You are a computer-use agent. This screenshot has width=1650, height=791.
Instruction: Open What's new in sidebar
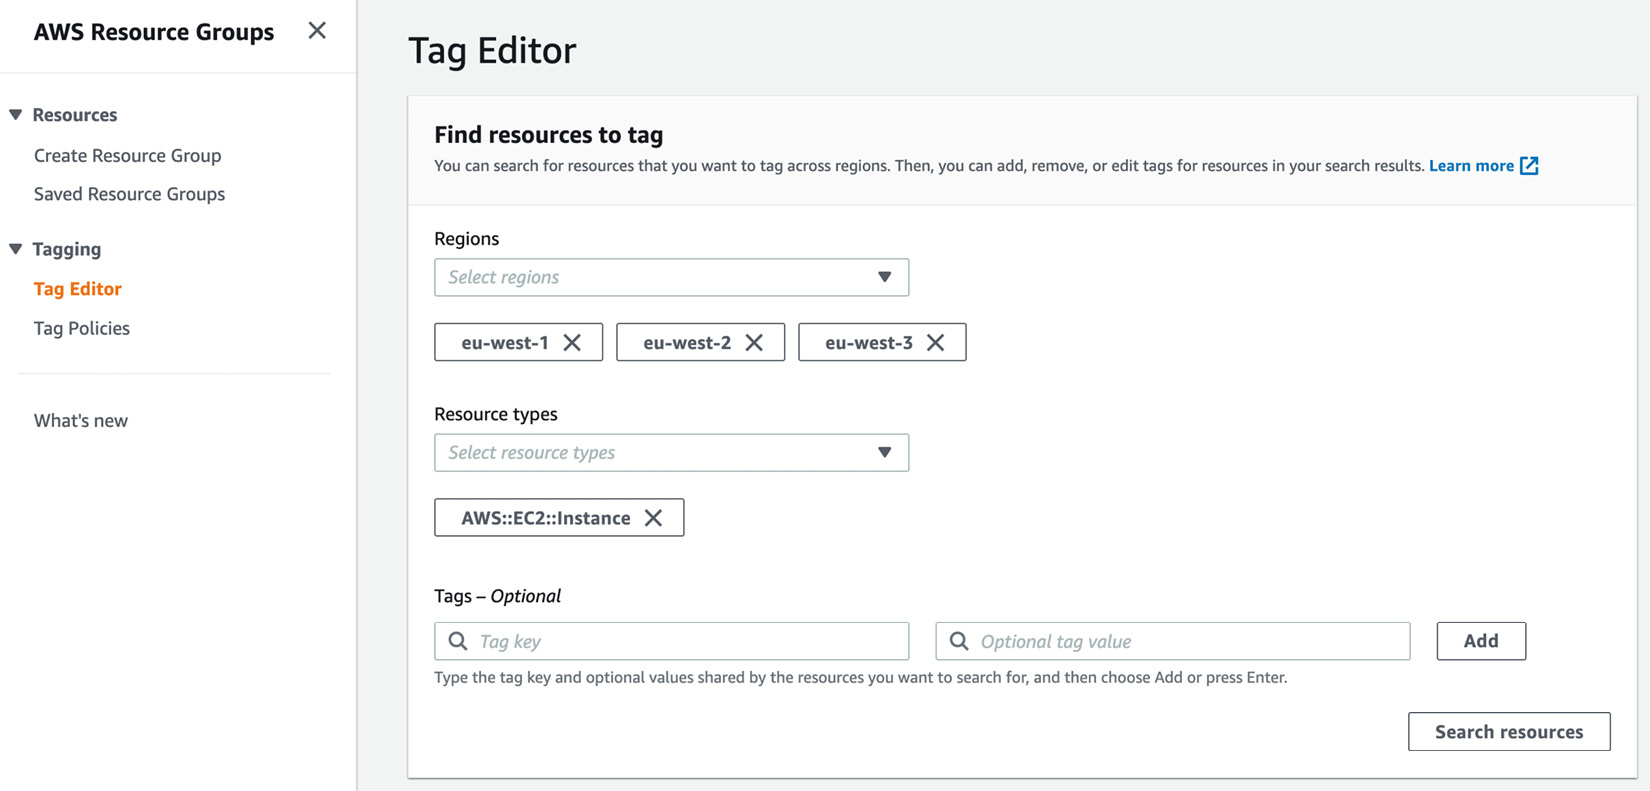tap(81, 421)
